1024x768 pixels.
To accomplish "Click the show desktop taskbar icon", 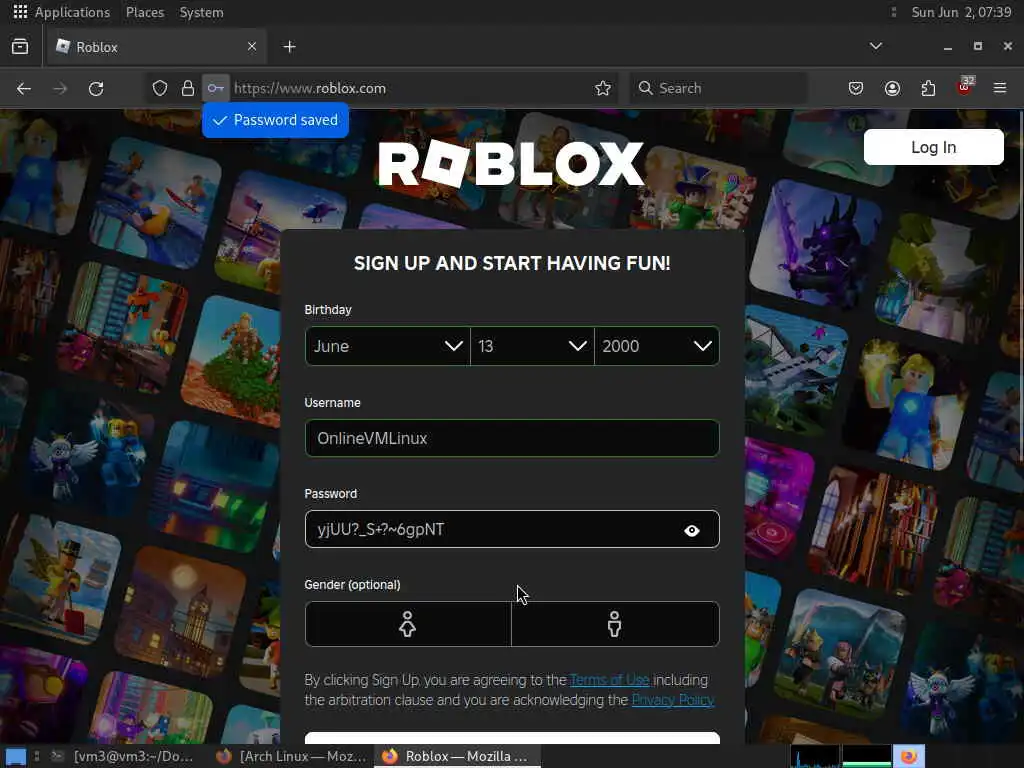I will point(16,757).
